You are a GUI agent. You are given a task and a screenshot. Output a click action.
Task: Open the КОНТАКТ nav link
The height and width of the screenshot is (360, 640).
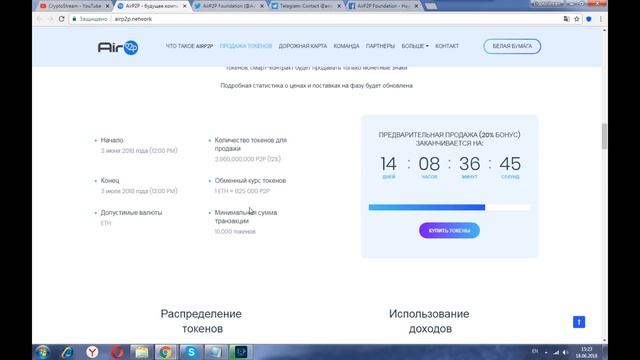point(447,46)
